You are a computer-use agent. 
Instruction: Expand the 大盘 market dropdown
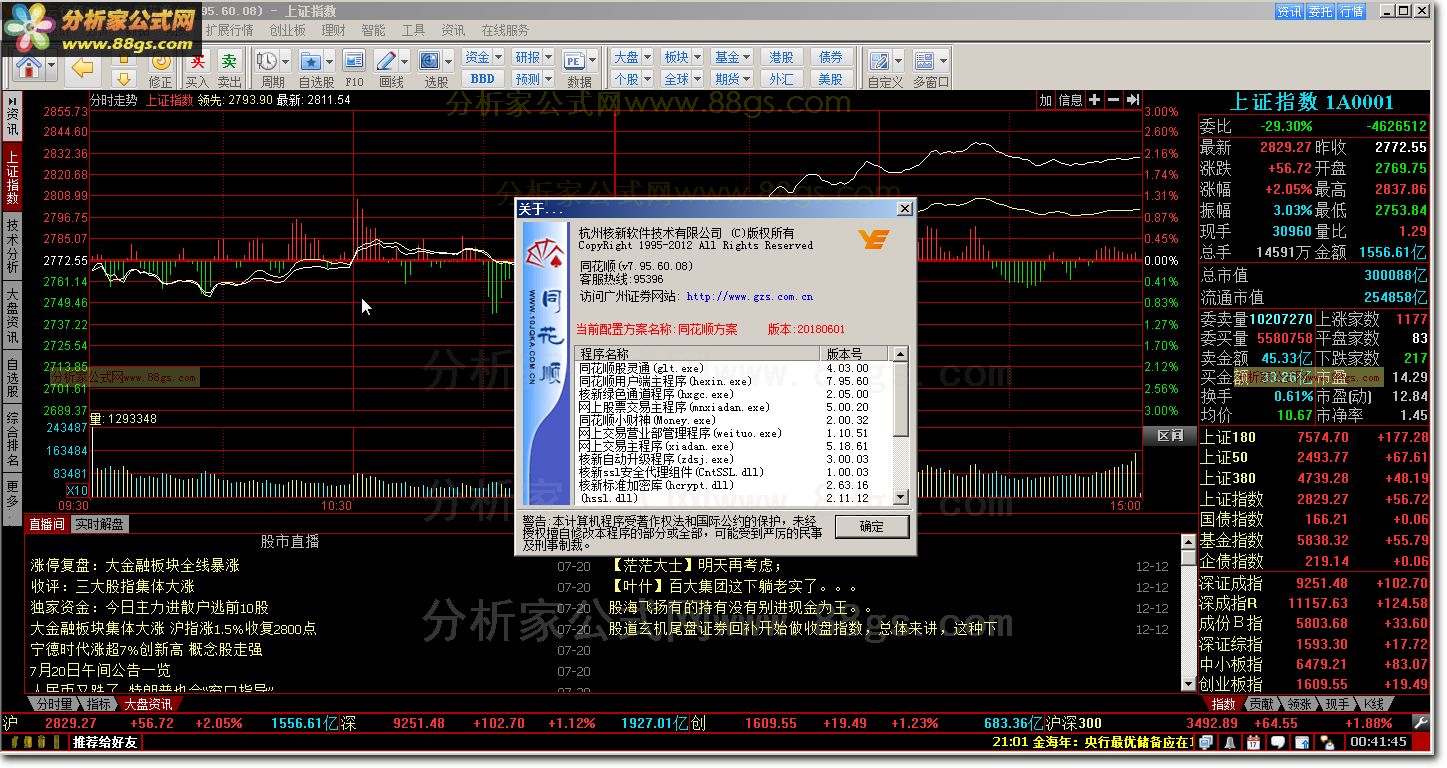(648, 58)
